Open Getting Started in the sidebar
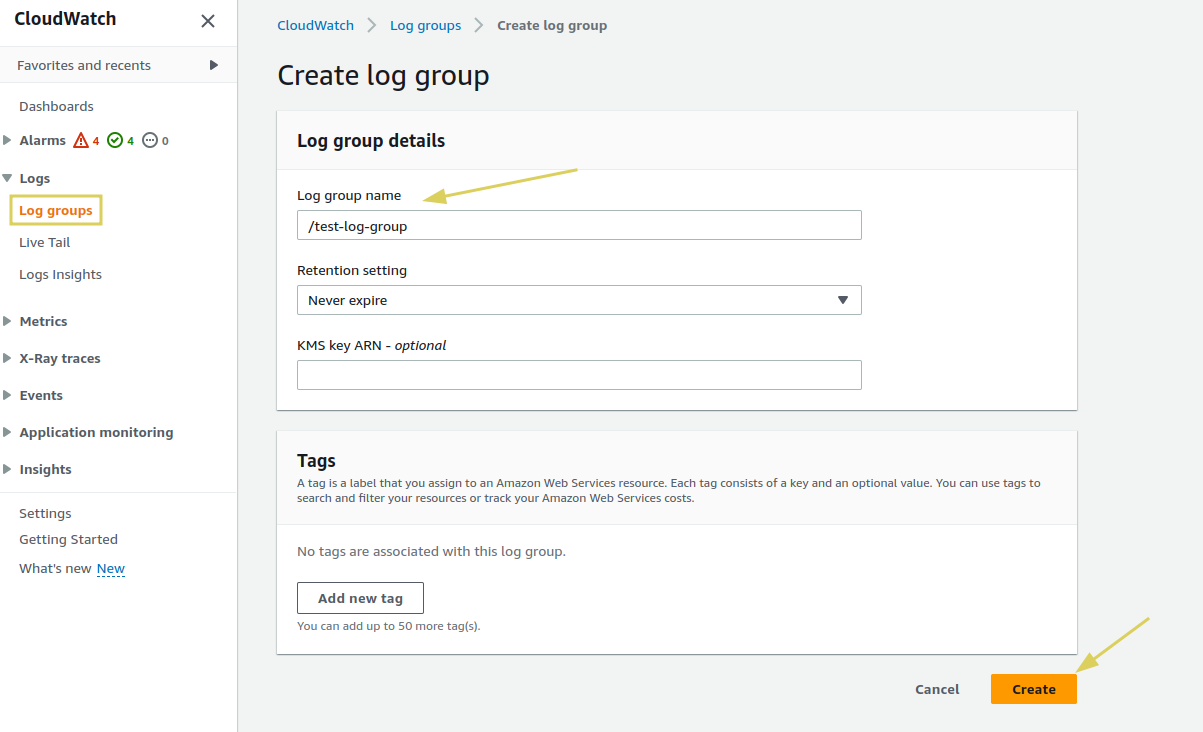 click(68, 539)
